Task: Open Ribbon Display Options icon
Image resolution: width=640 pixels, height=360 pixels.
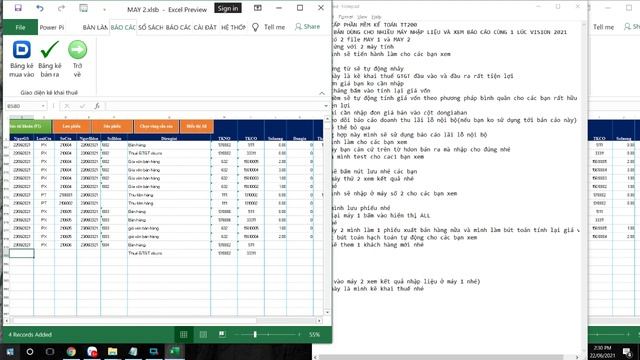Action: (258, 8)
